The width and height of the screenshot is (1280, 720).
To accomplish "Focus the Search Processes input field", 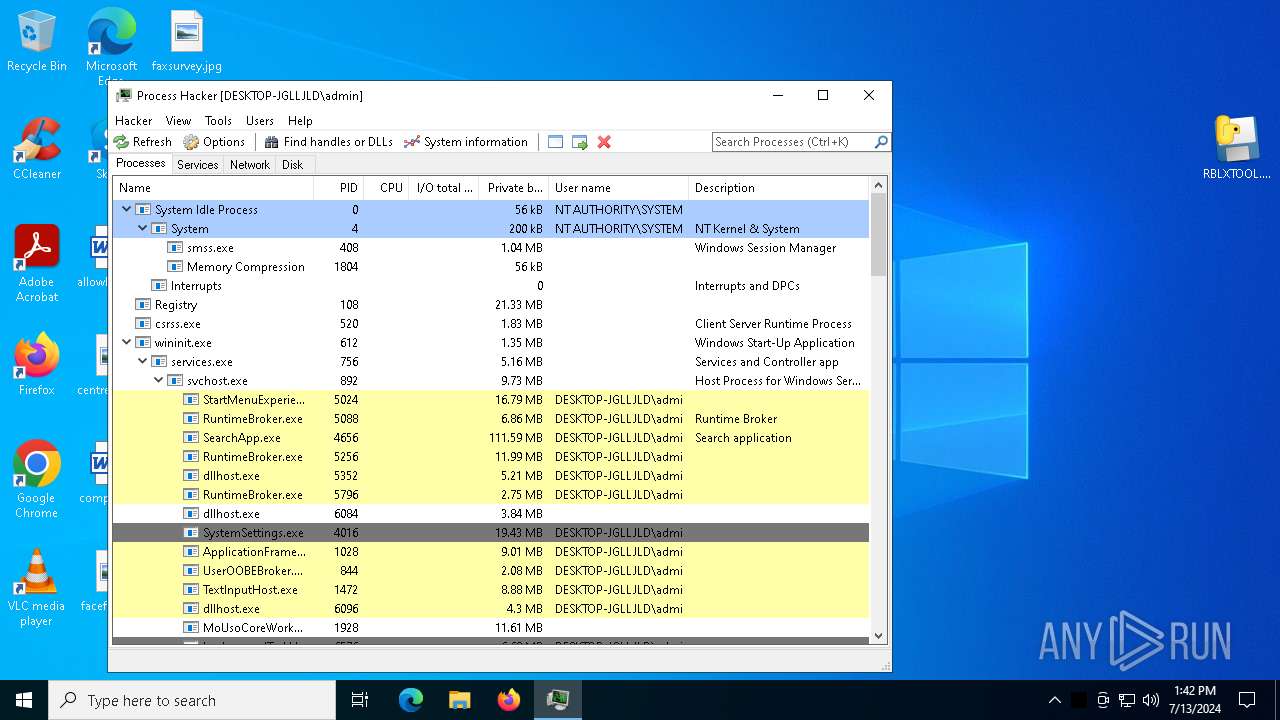I will (792, 142).
